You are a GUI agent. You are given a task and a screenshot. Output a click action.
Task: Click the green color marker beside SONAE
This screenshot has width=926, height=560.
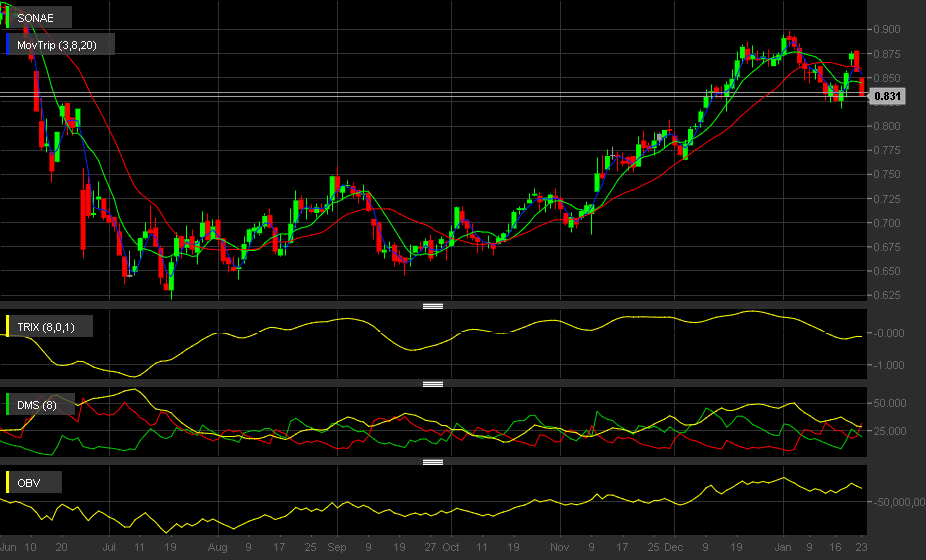click(8, 18)
